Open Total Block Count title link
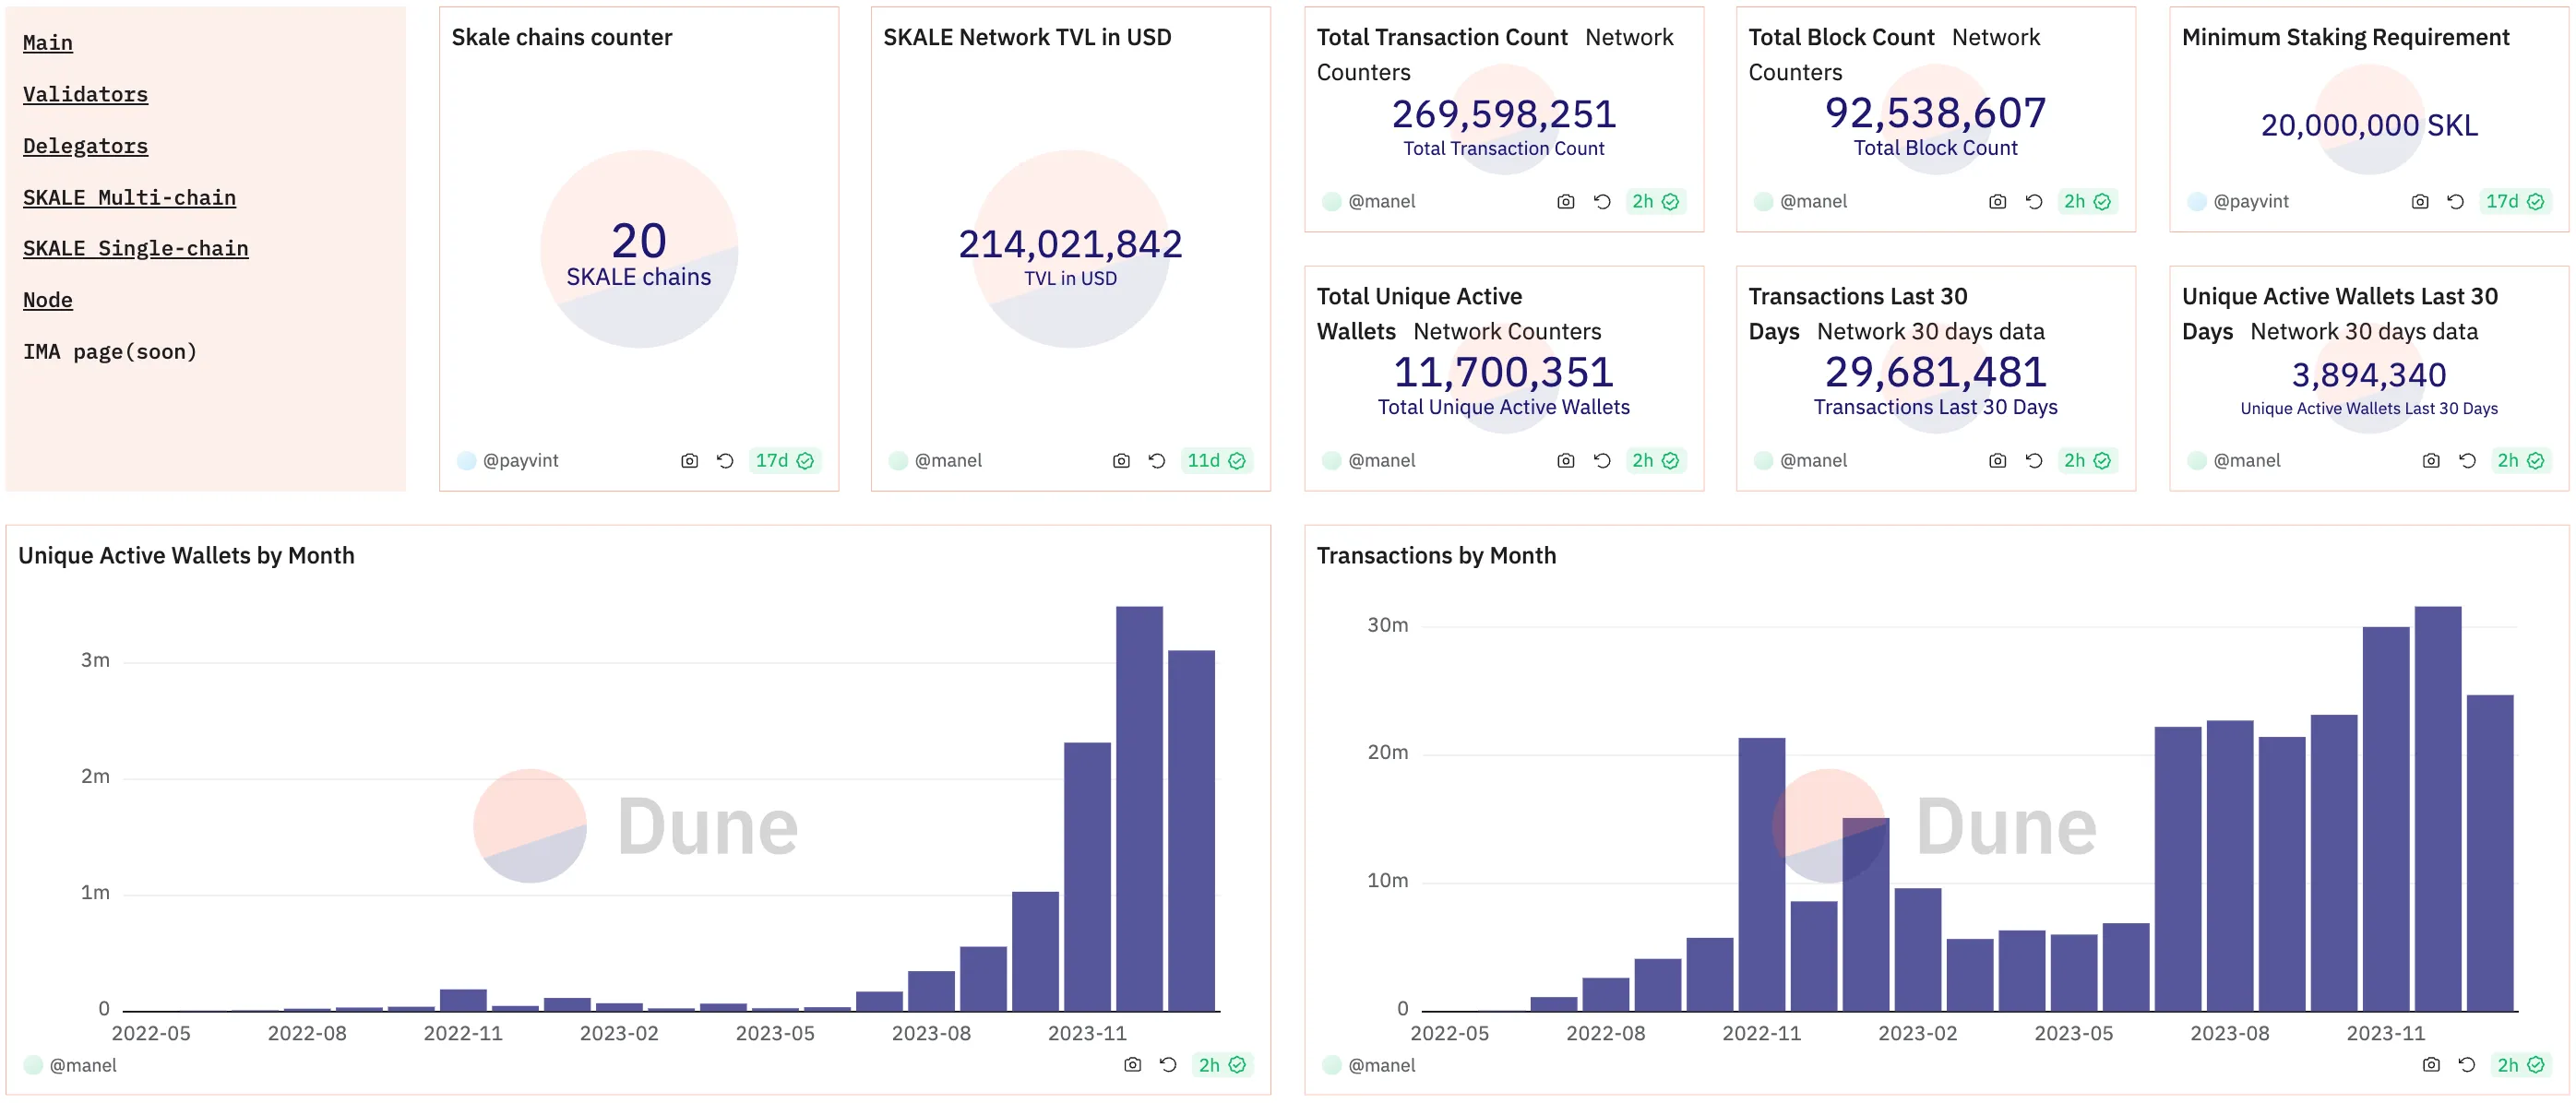 point(1842,38)
